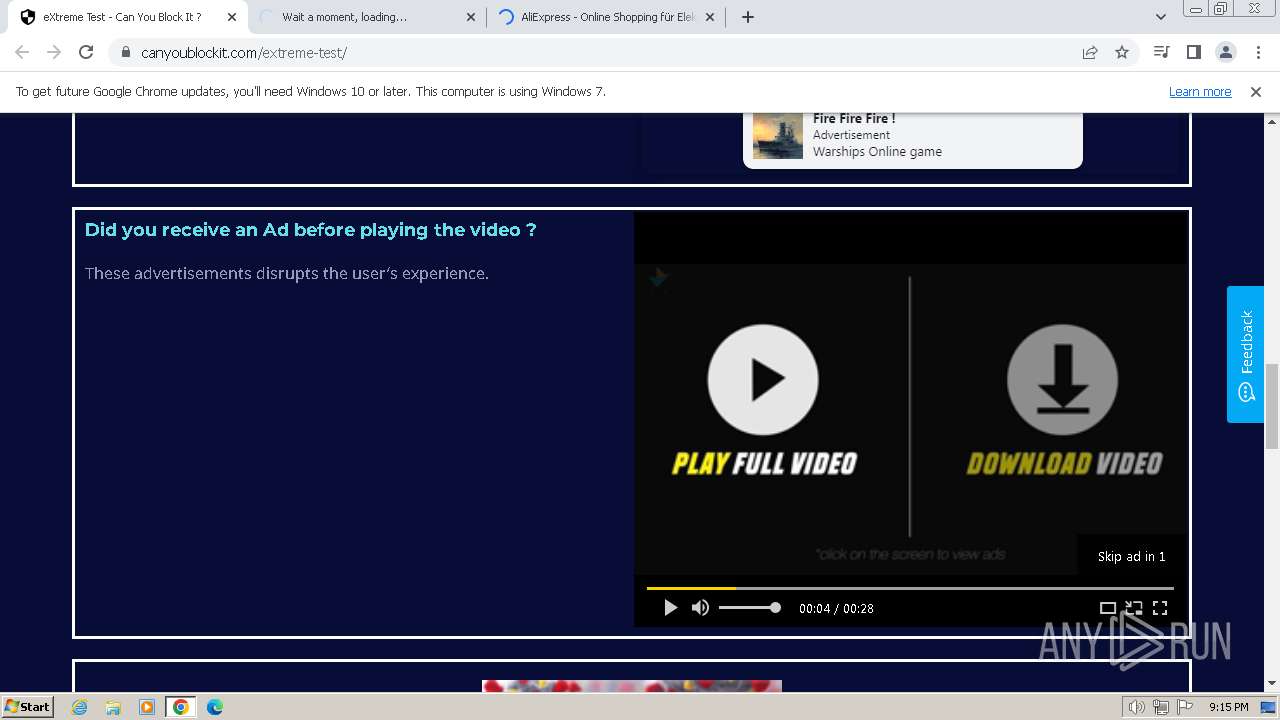Go back to previous page
1280x720 pixels.
tap(22, 52)
